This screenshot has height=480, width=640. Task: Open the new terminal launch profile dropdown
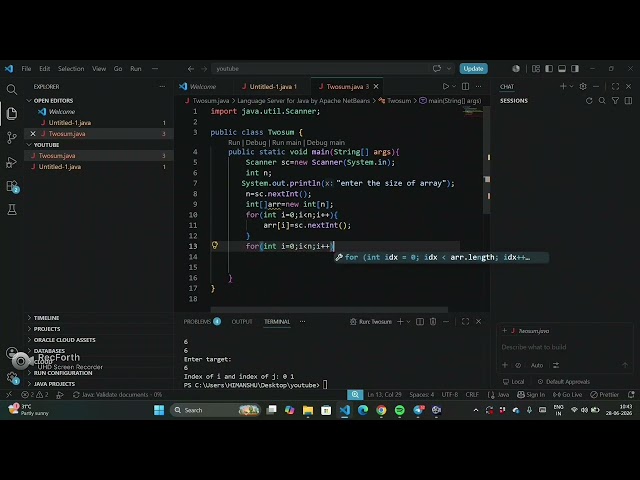pyautogui.click(x=408, y=322)
